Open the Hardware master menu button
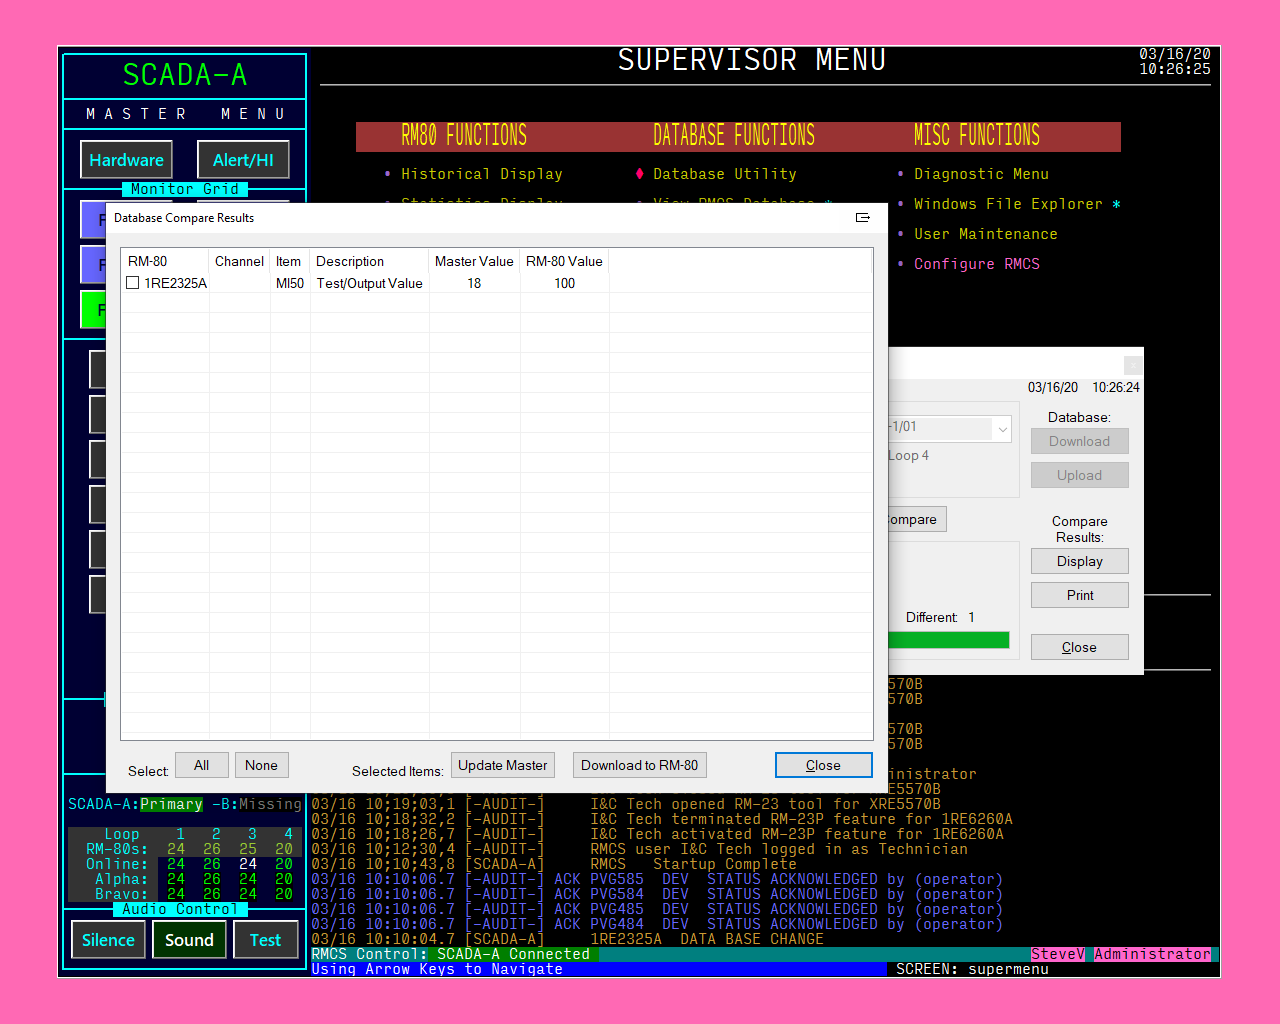1280x1024 pixels. pos(126,160)
